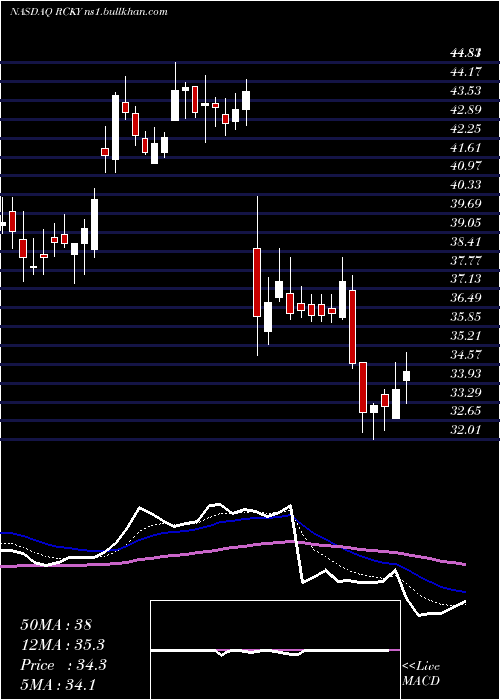Click inside the MACD inset chart box
The height and width of the screenshot is (700, 500).
pos(275,650)
